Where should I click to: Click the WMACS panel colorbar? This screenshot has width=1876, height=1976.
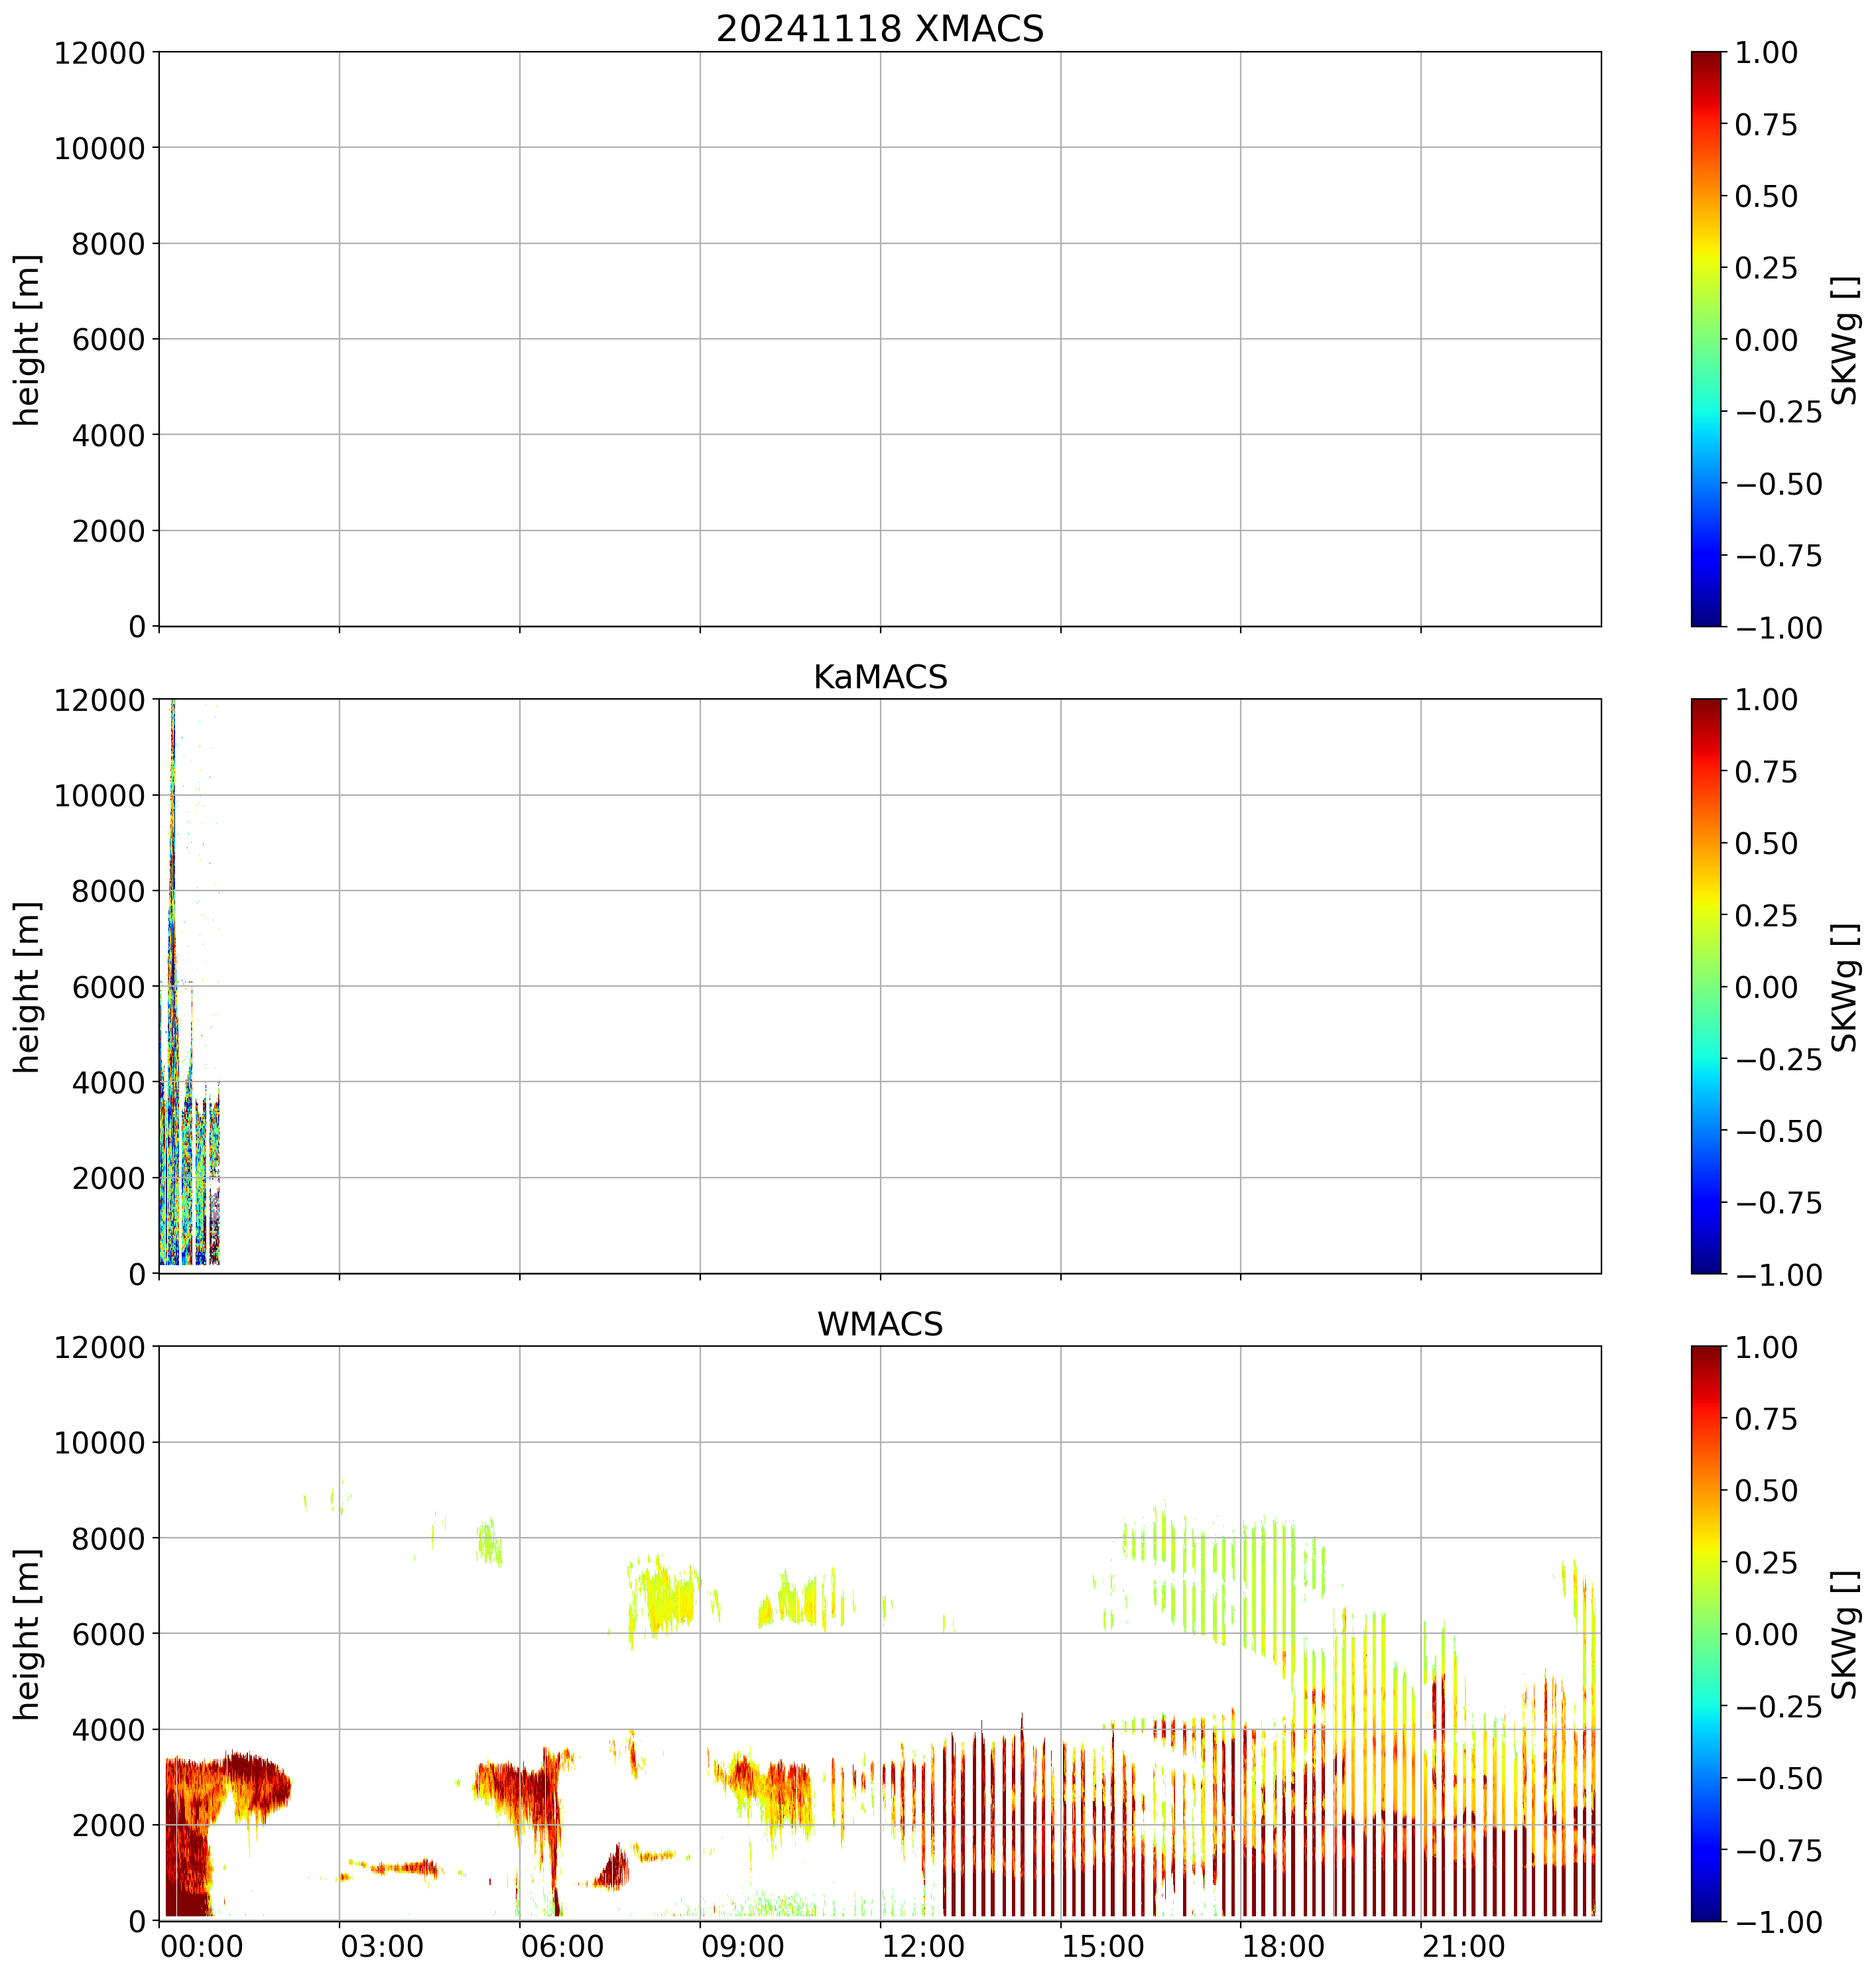1706,1633
